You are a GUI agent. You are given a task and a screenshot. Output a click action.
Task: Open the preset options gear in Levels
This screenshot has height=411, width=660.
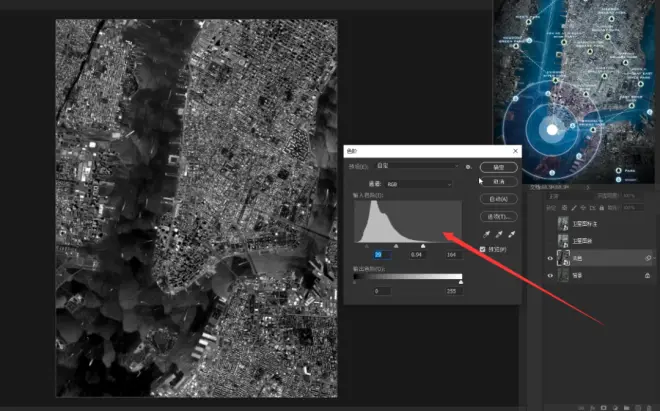coord(468,166)
